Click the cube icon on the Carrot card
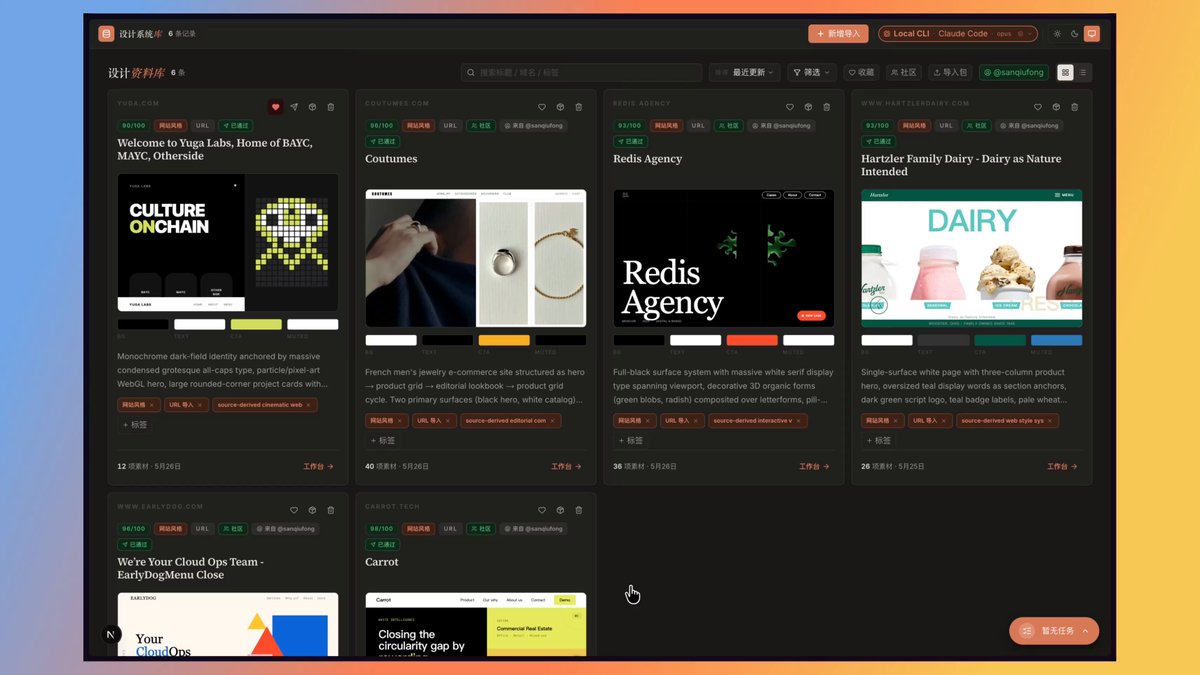Viewport: 1200px width, 675px height. (x=560, y=510)
